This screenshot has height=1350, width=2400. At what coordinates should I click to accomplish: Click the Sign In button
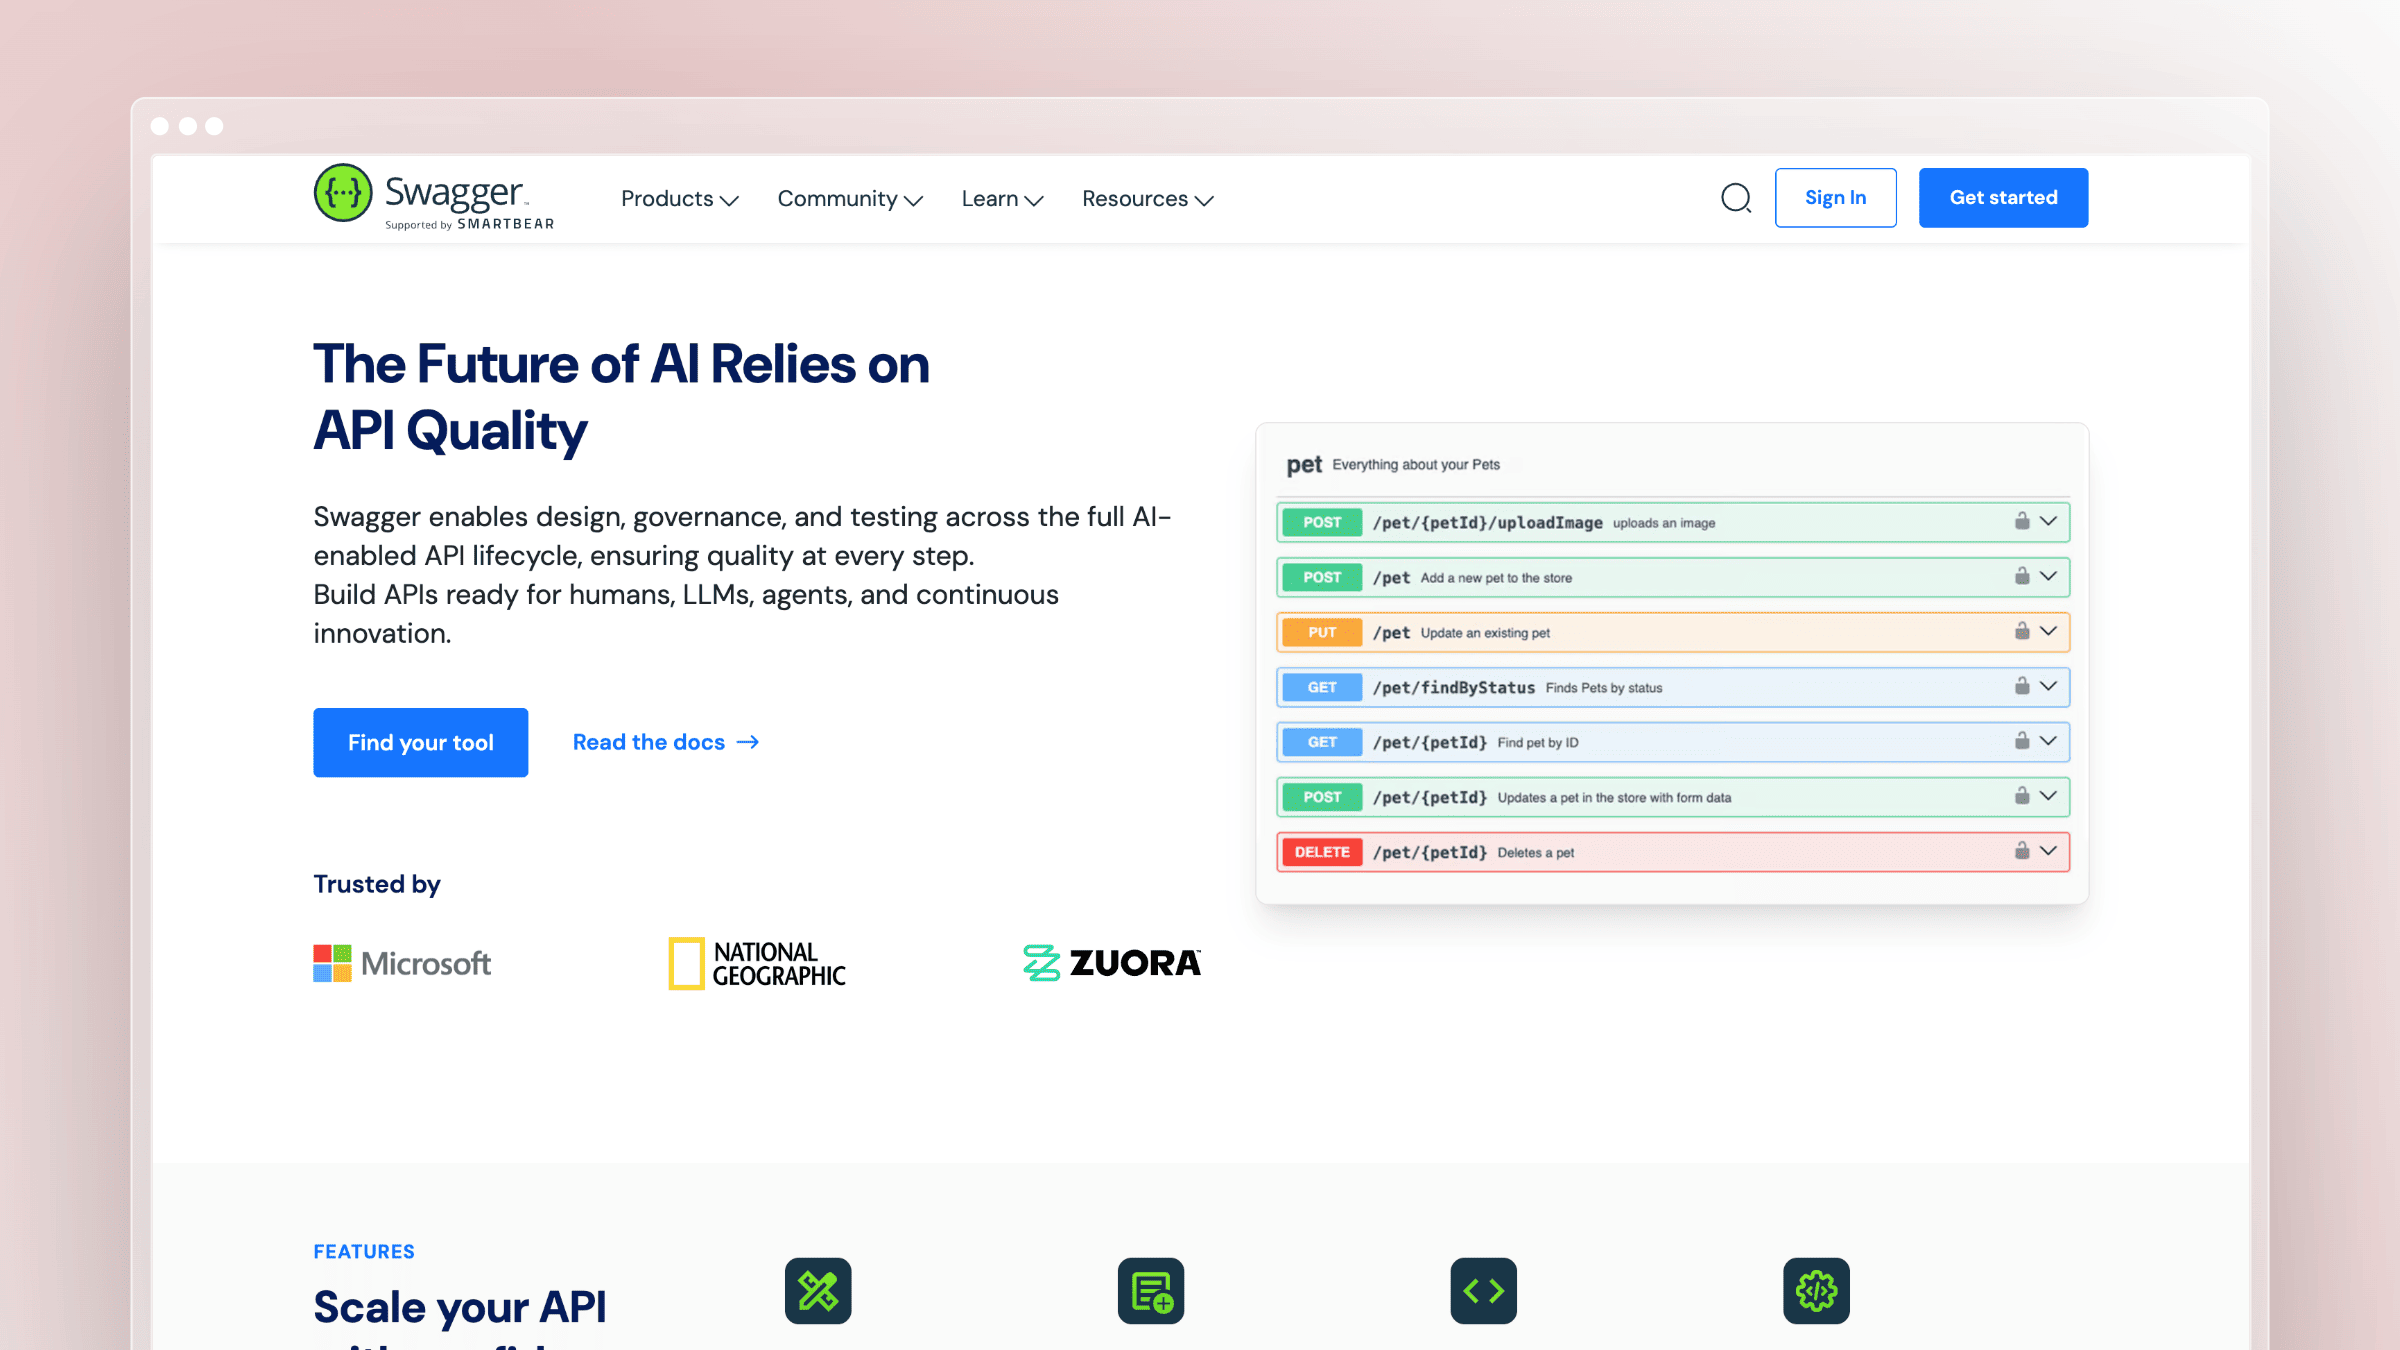[1836, 198]
